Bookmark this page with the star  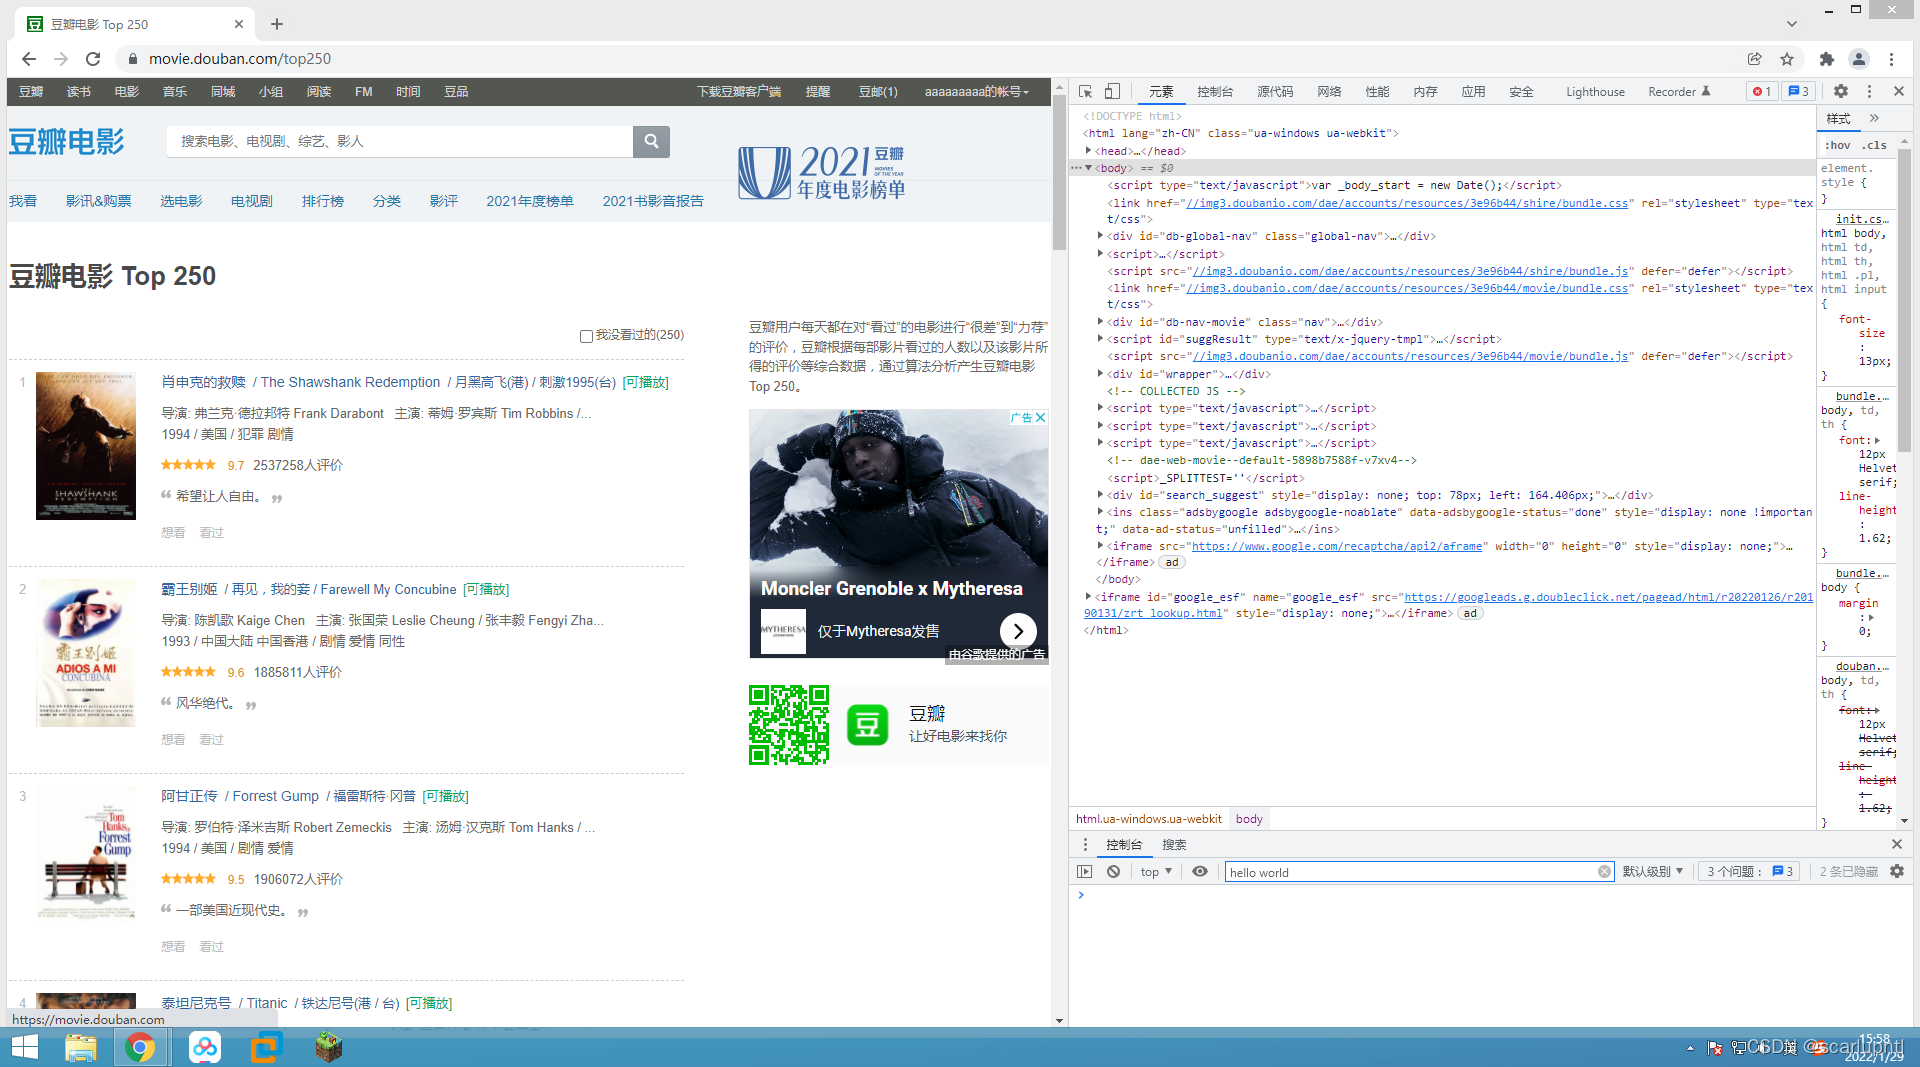pos(1787,59)
